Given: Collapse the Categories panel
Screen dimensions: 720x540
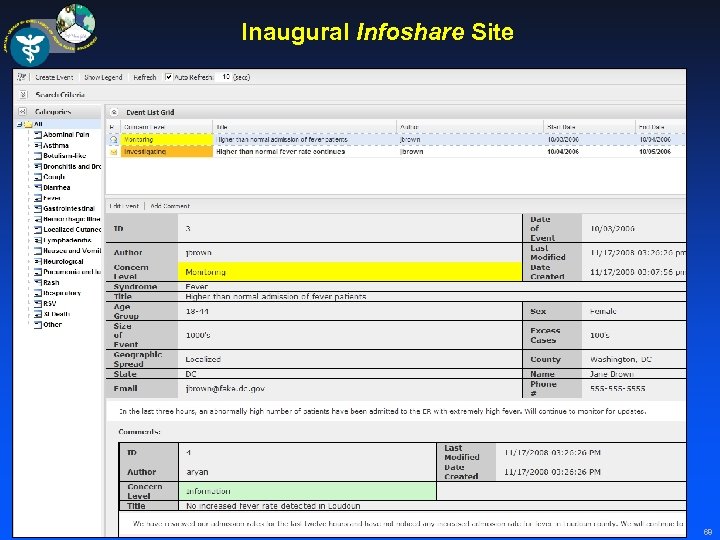Looking at the screenshot, I should pos(22,112).
